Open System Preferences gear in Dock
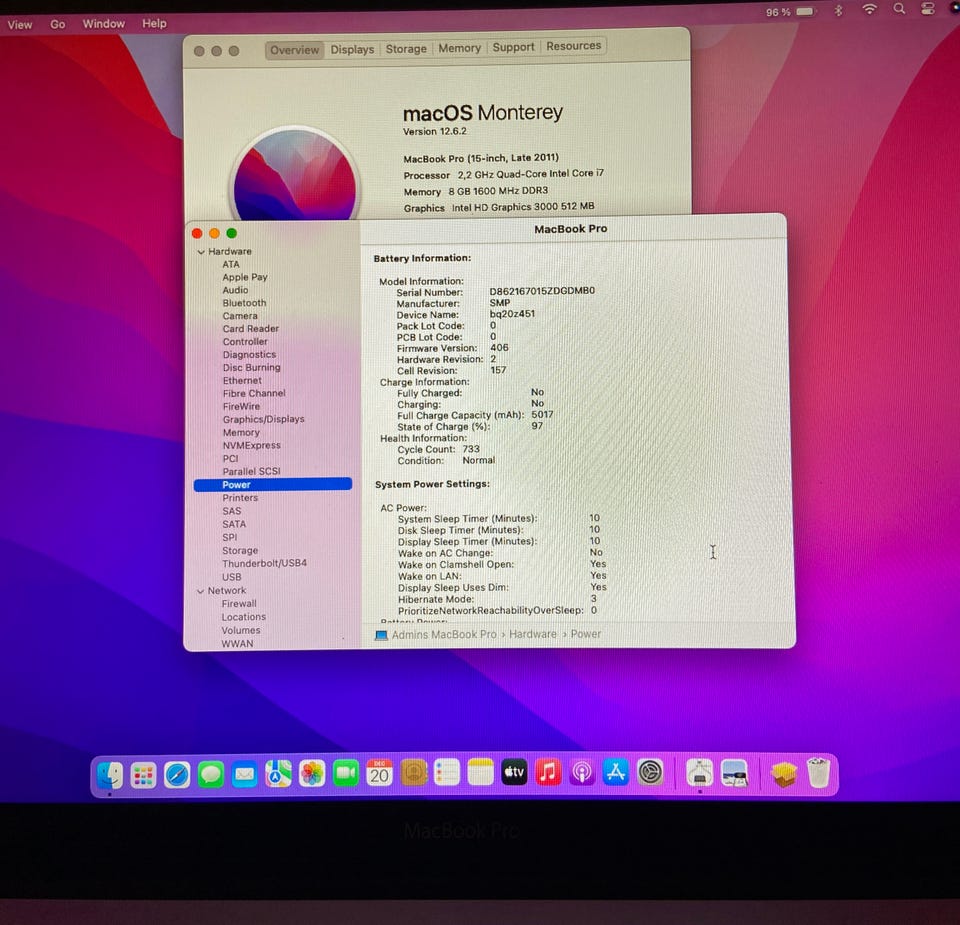The width and height of the screenshot is (960, 925). coord(650,773)
